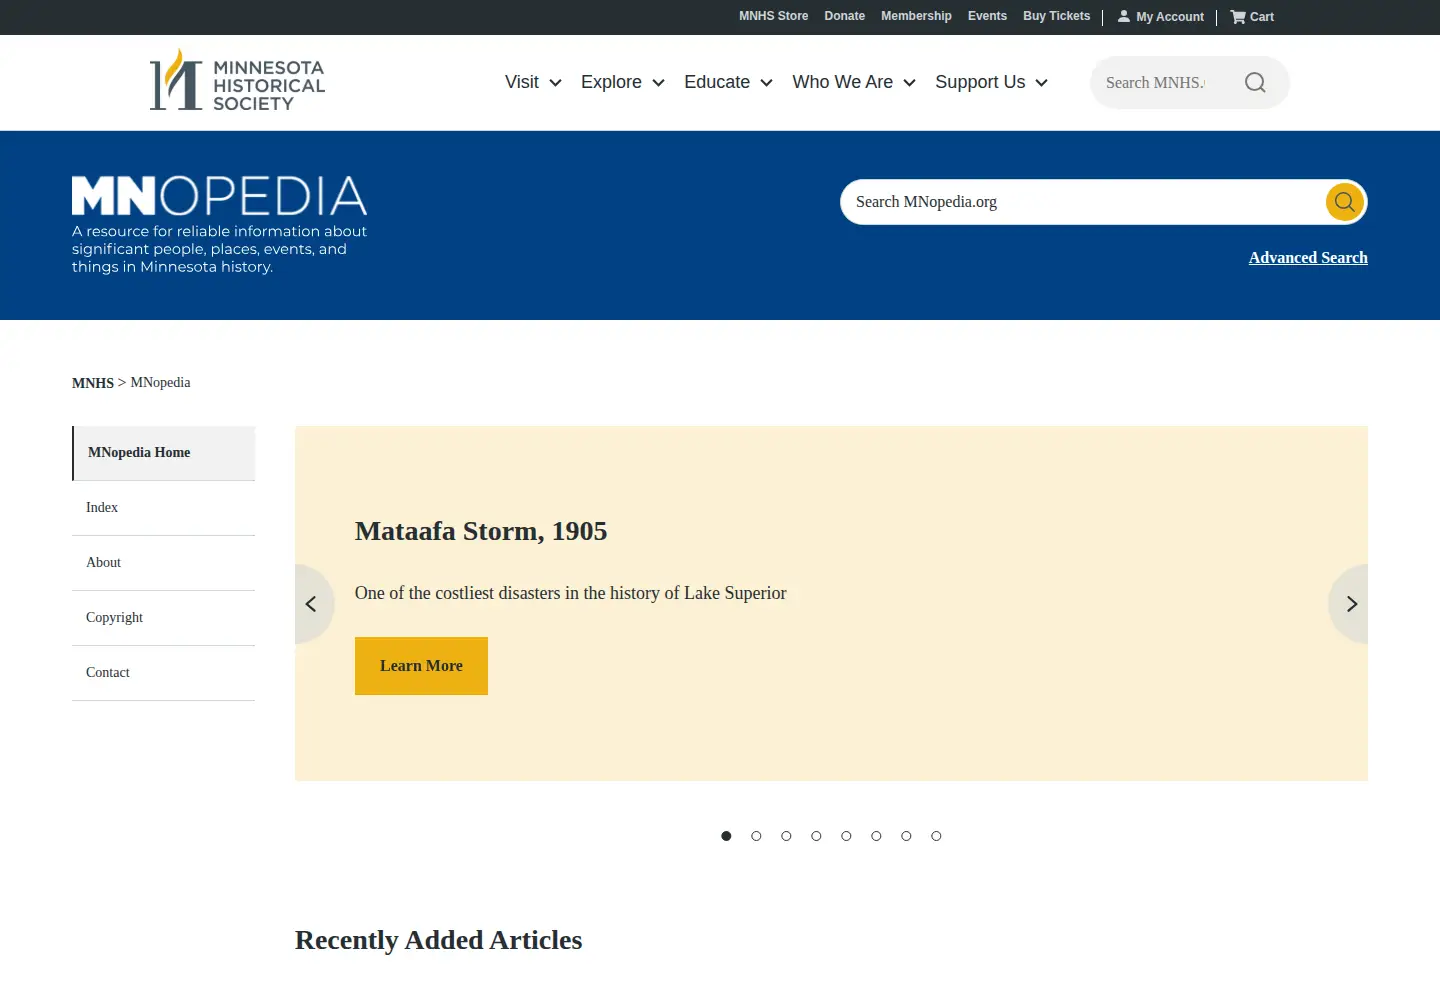1440x1000 pixels.
Task: Click the Donate link in top bar
Action: [x=844, y=16]
